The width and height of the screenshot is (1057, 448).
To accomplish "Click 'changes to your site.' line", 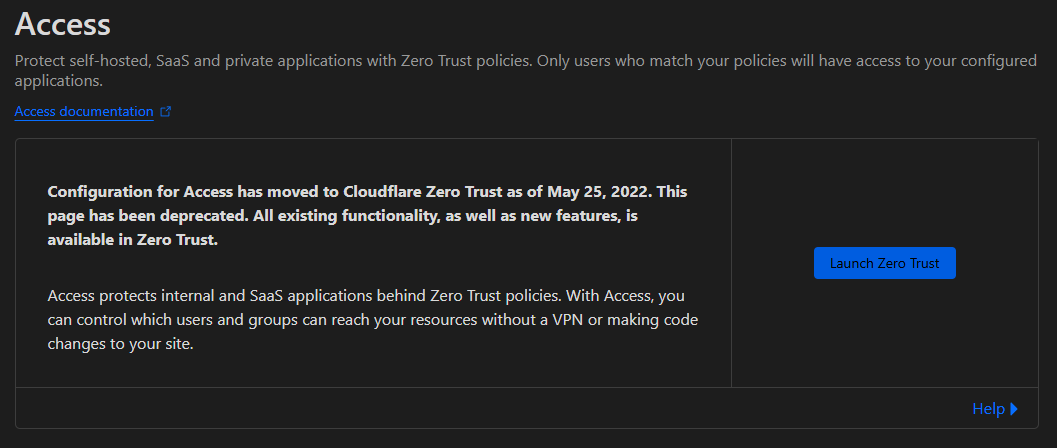I will click(x=121, y=344).
